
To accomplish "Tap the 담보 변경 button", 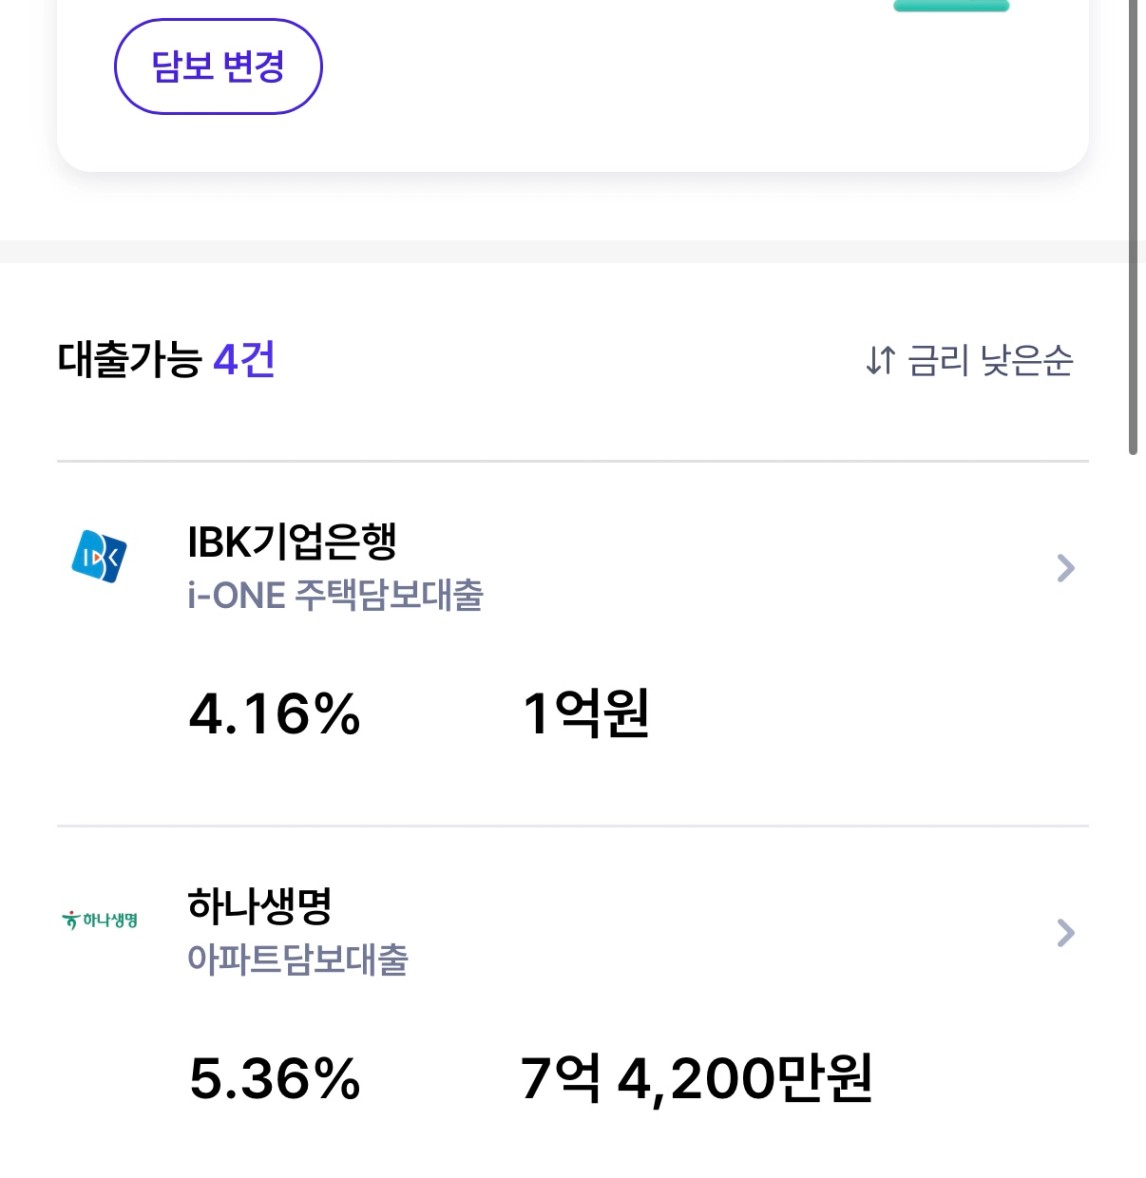I will coord(218,67).
